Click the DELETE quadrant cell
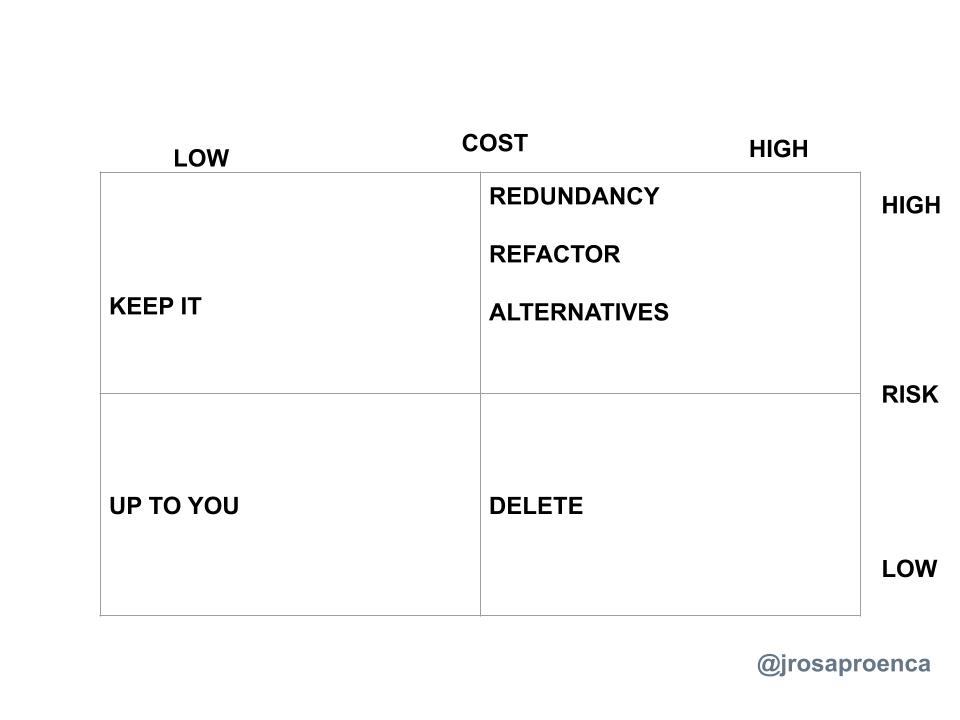 pyautogui.click(x=670, y=504)
